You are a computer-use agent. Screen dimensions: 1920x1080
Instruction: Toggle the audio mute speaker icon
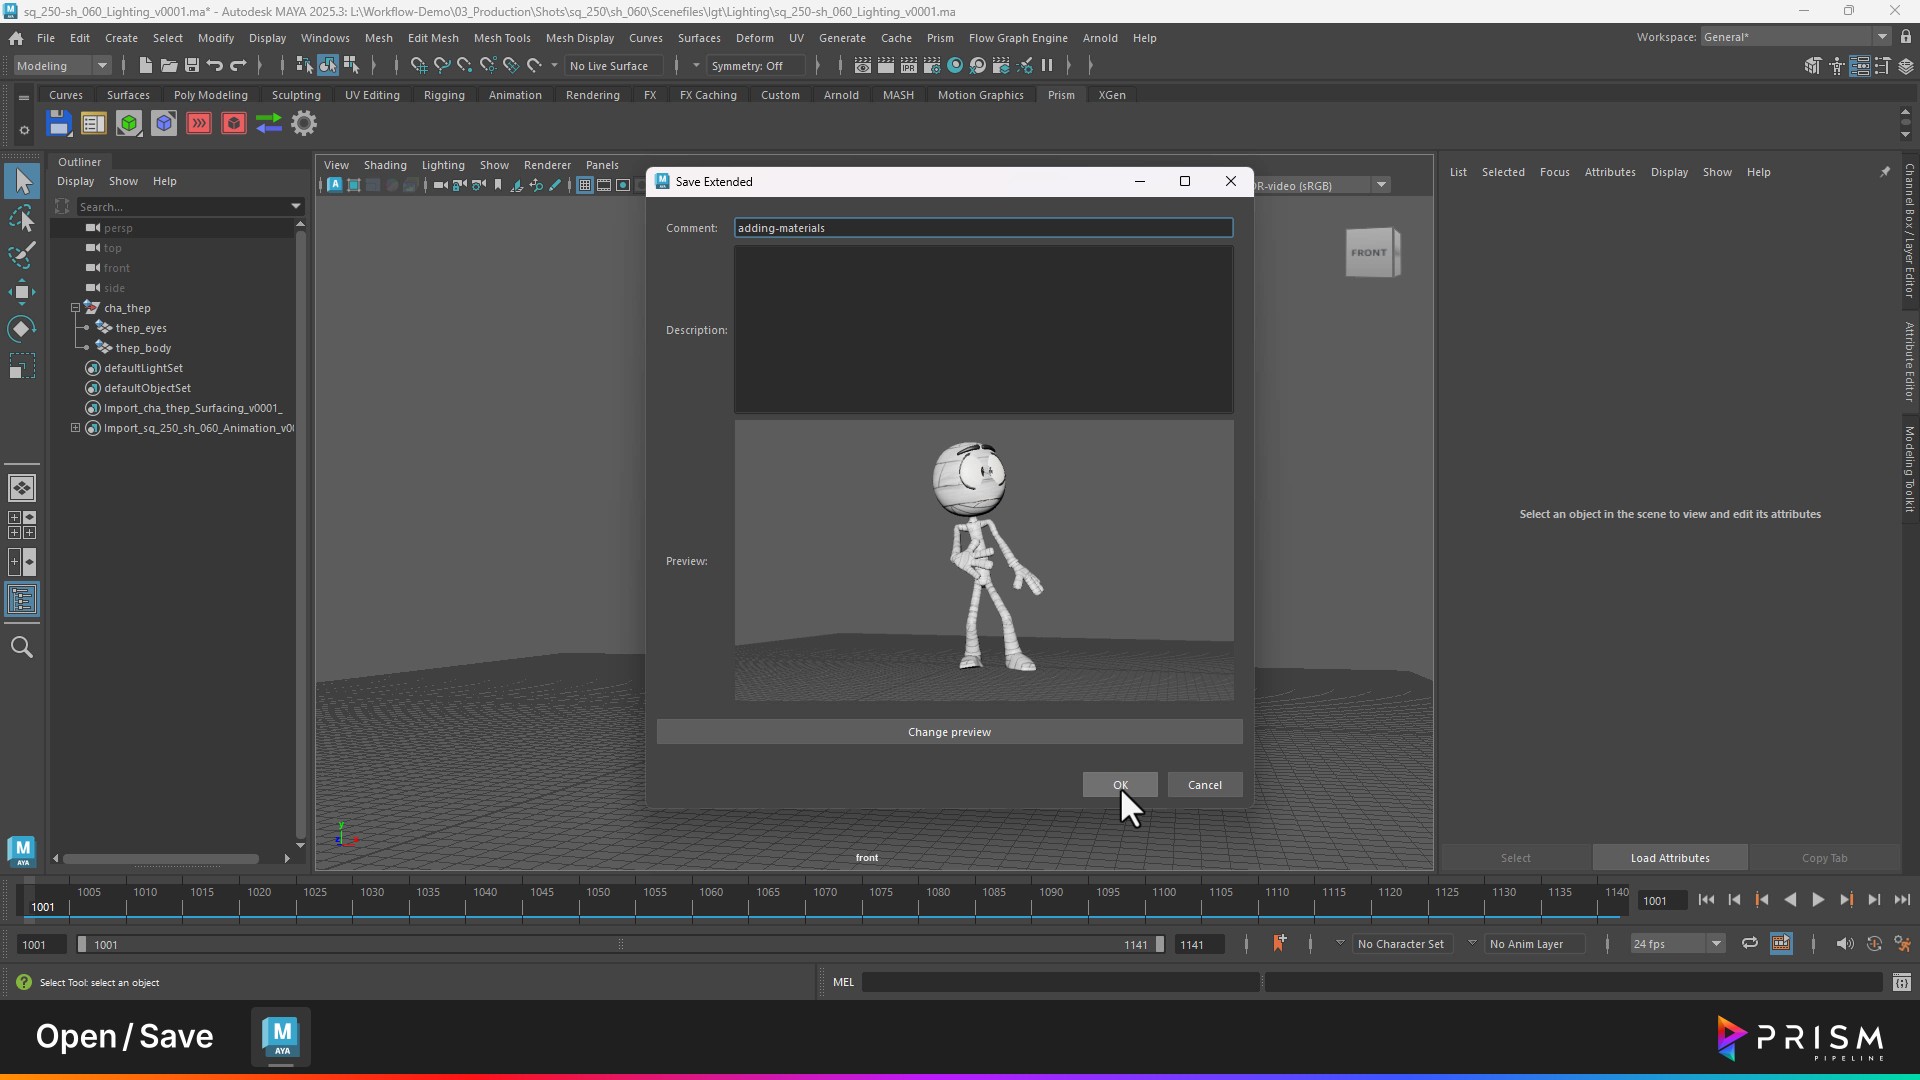coord(1845,943)
